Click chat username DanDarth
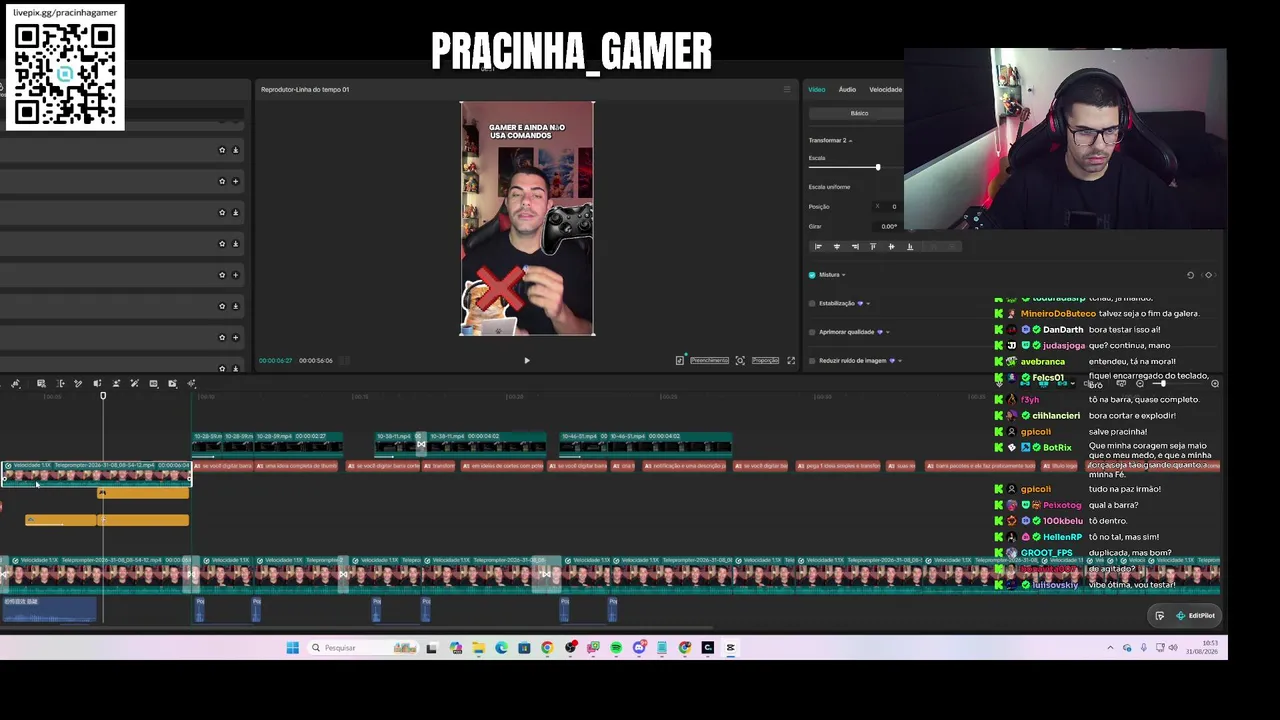 [1063, 330]
